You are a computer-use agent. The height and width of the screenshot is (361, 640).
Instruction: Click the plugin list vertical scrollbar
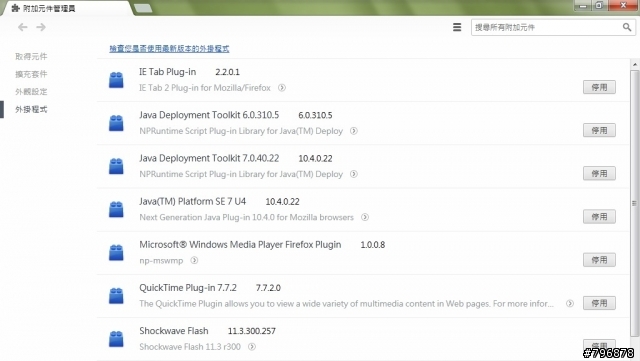(x=634, y=202)
